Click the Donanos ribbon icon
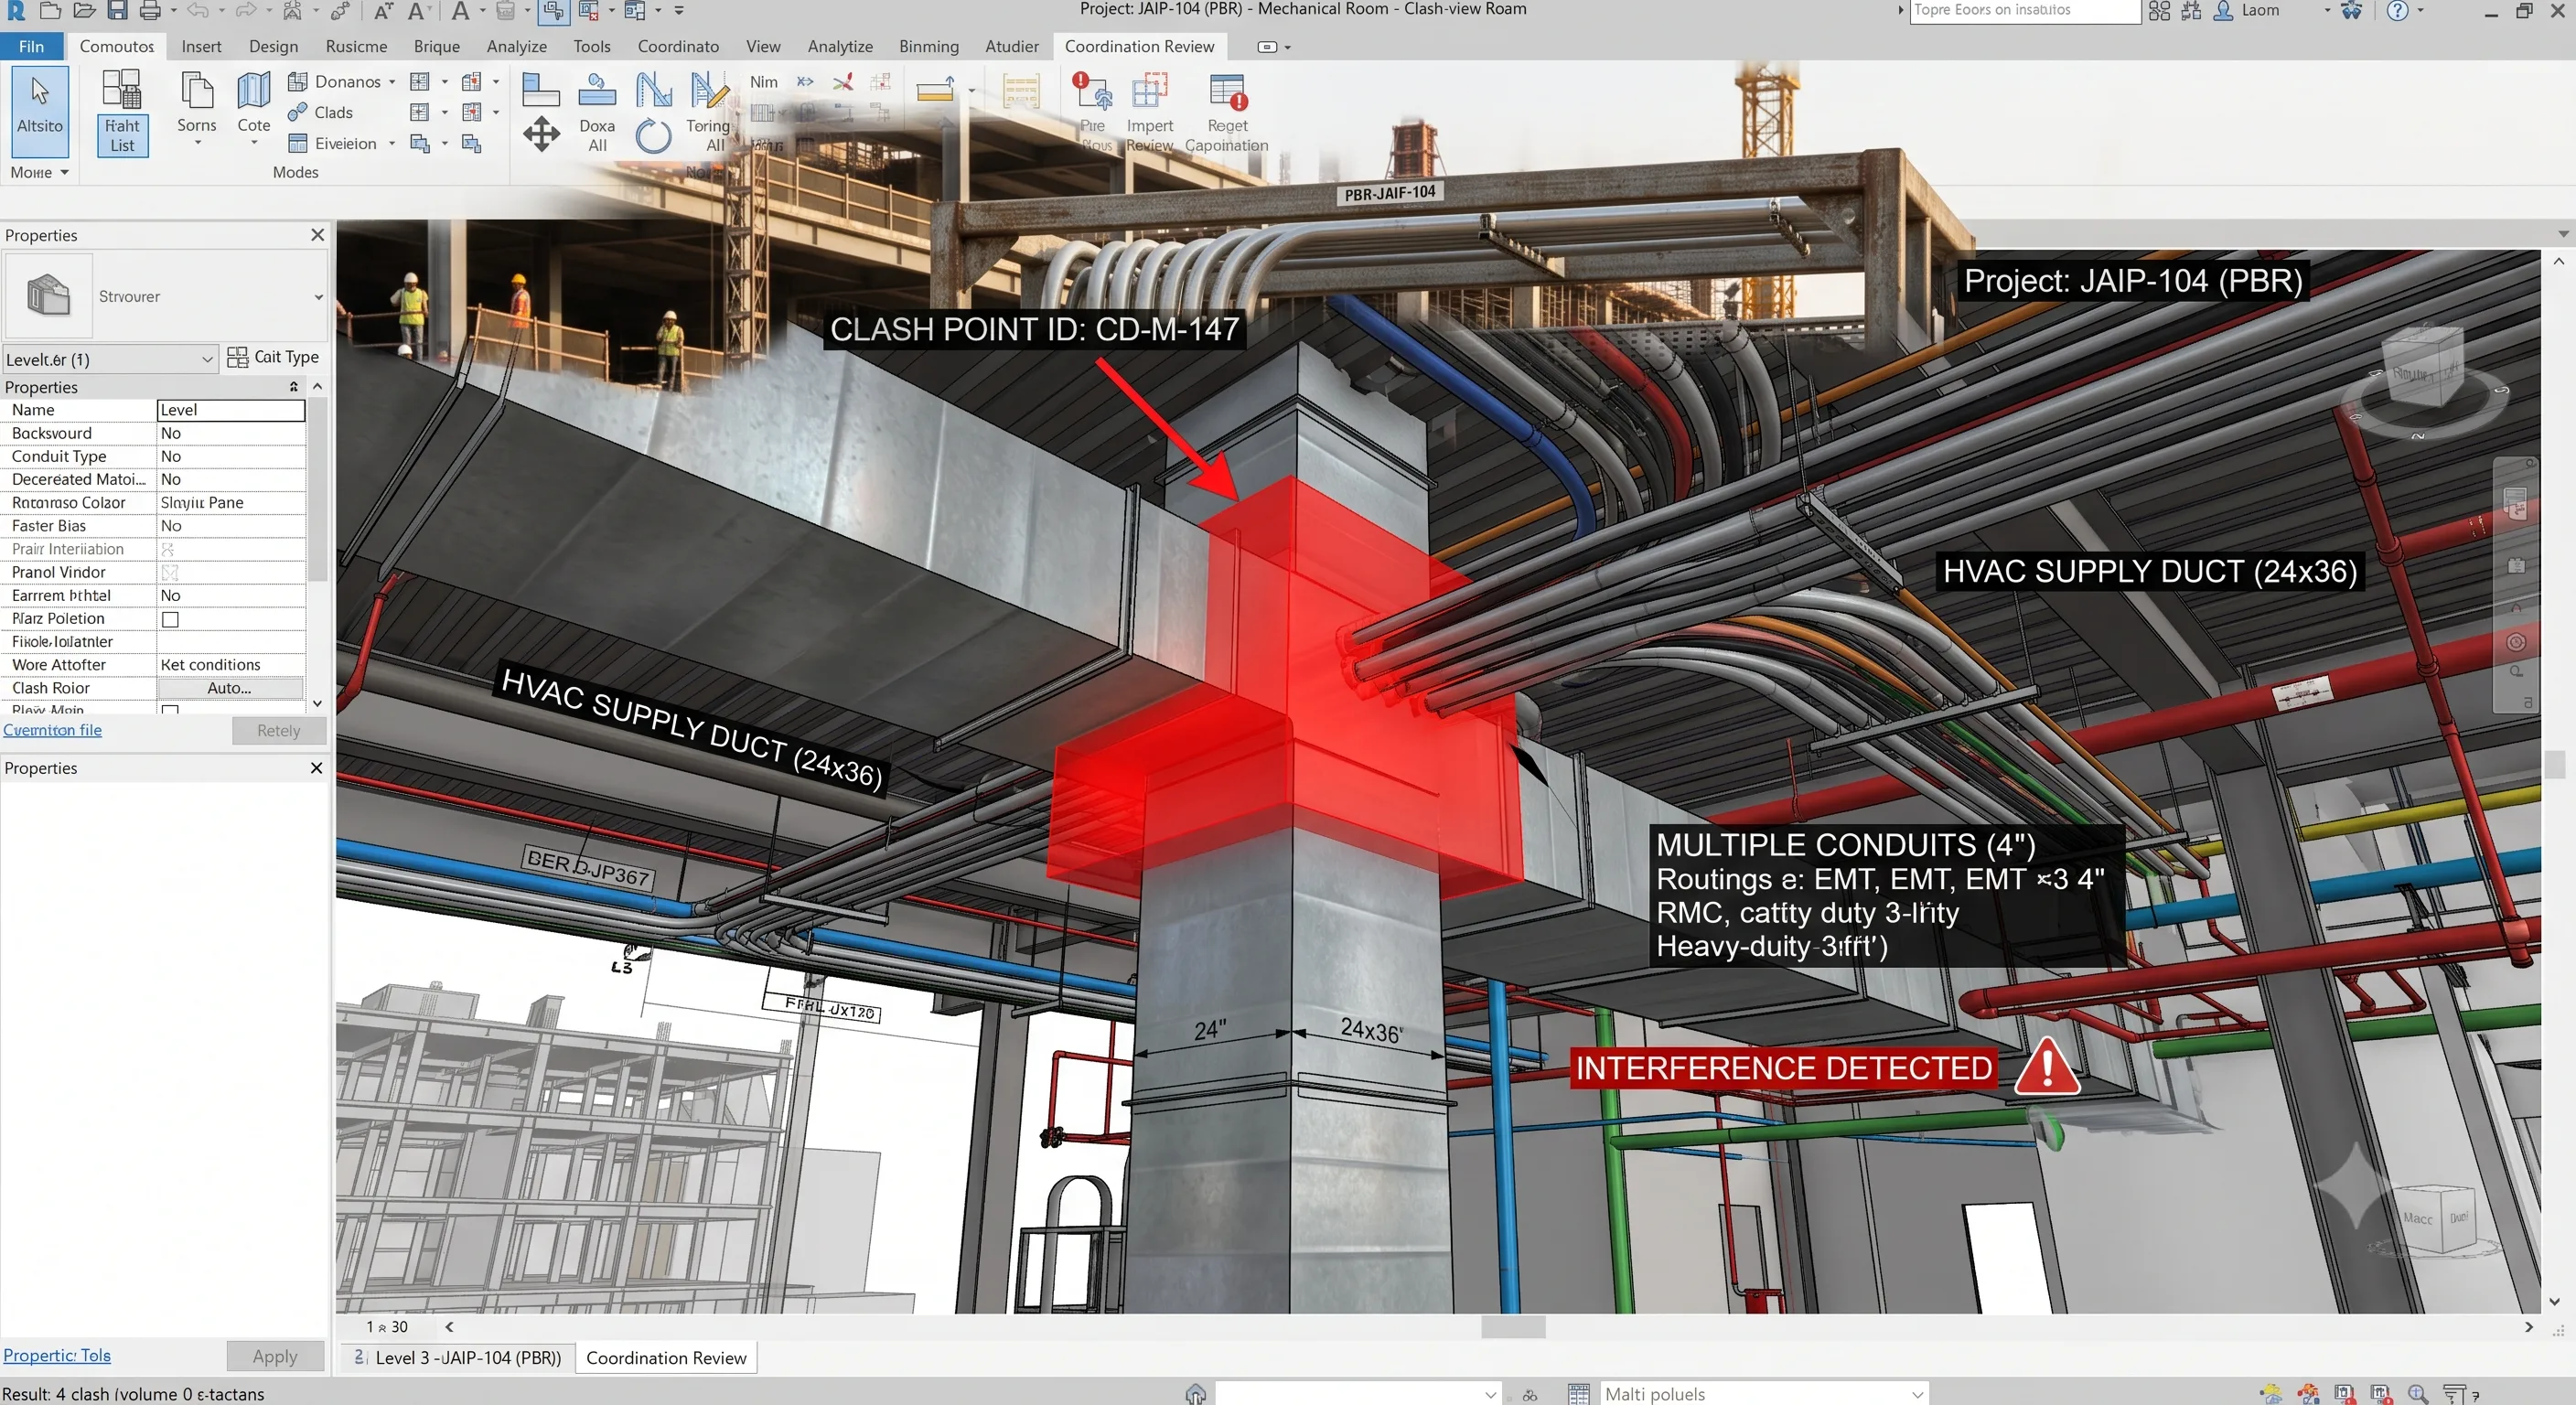 pyautogui.click(x=297, y=81)
